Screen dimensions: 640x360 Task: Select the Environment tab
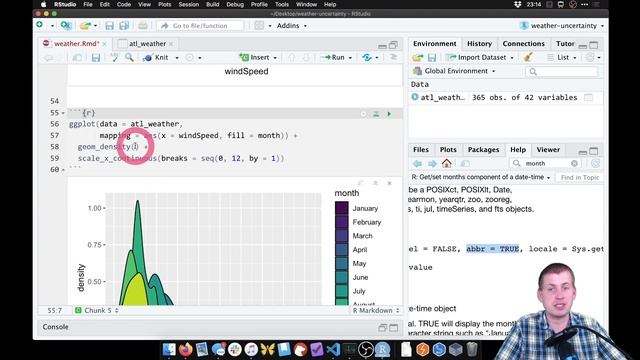coord(434,44)
